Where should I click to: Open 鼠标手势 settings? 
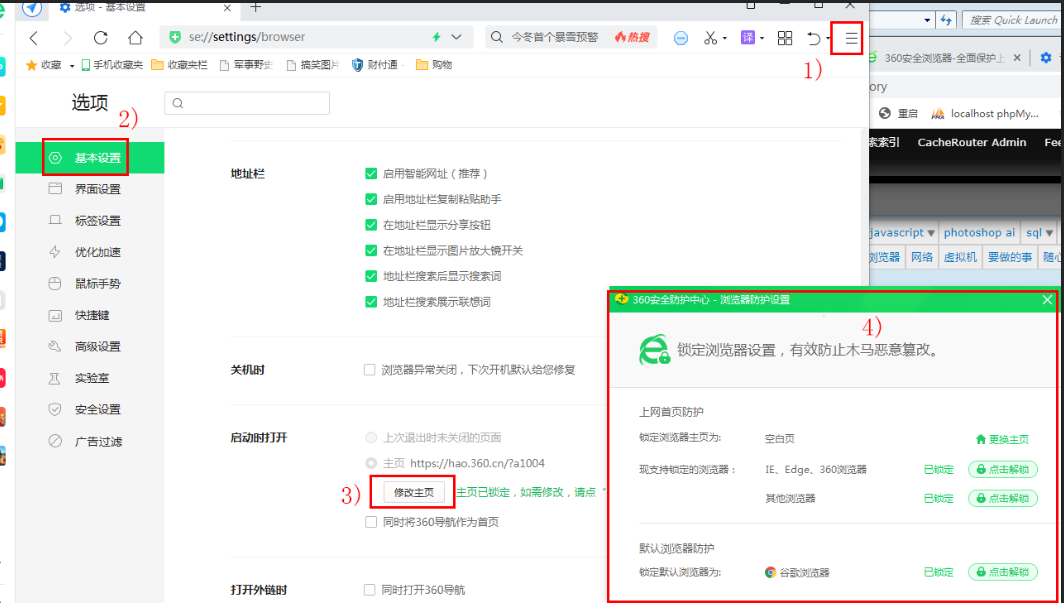point(90,284)
